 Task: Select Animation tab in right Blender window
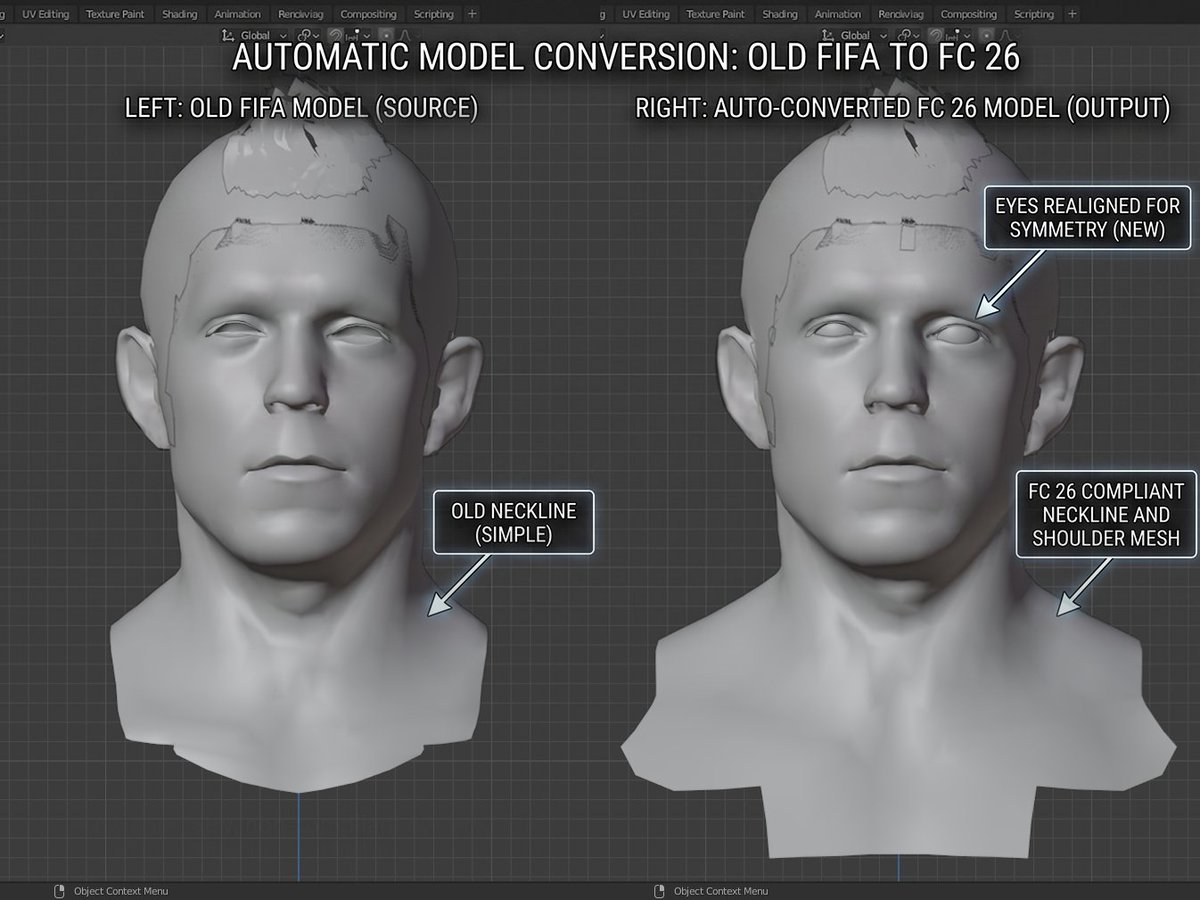[838, 14]
